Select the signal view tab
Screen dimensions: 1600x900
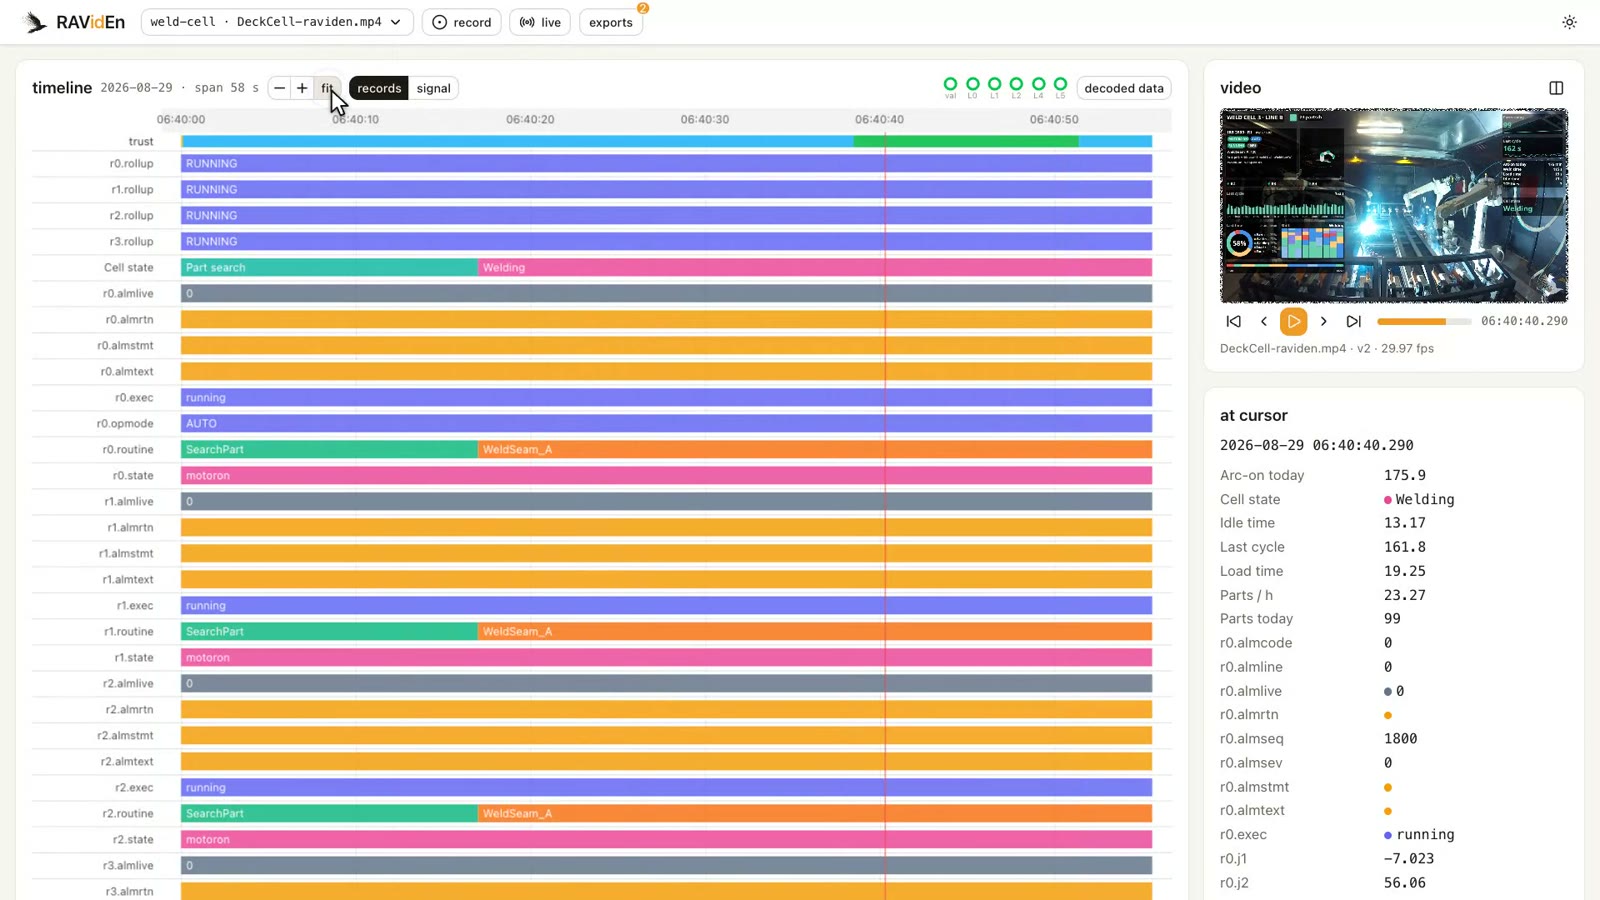(434, 88)
